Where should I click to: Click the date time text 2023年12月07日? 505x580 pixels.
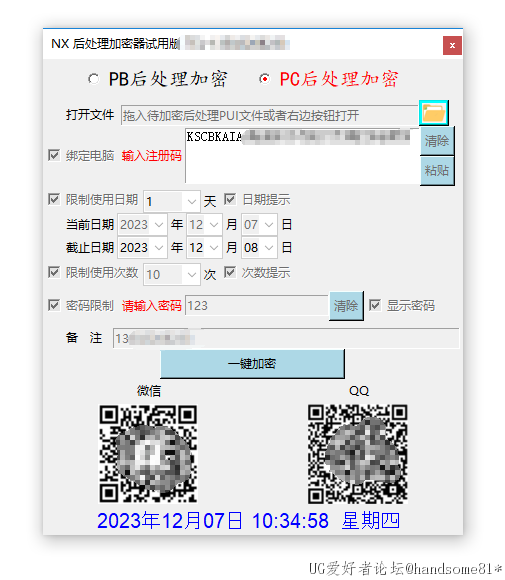click(x=170, y=521)
